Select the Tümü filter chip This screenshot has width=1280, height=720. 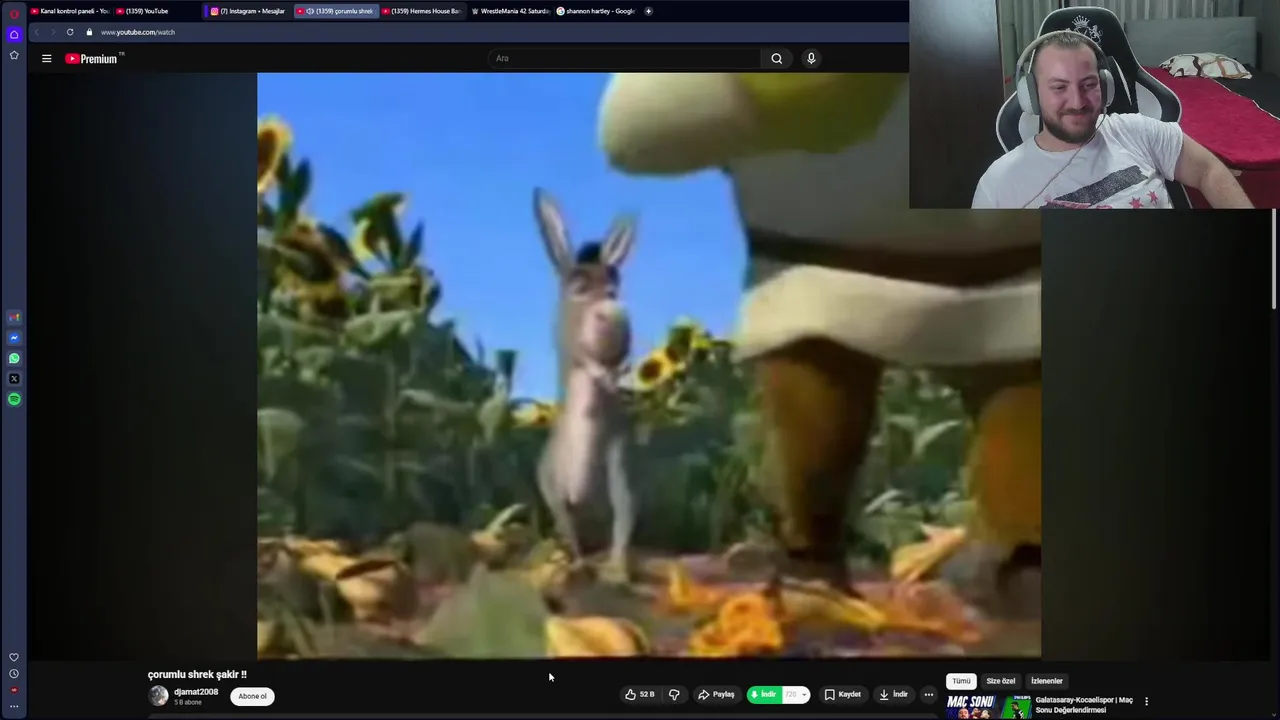[961, 681]
